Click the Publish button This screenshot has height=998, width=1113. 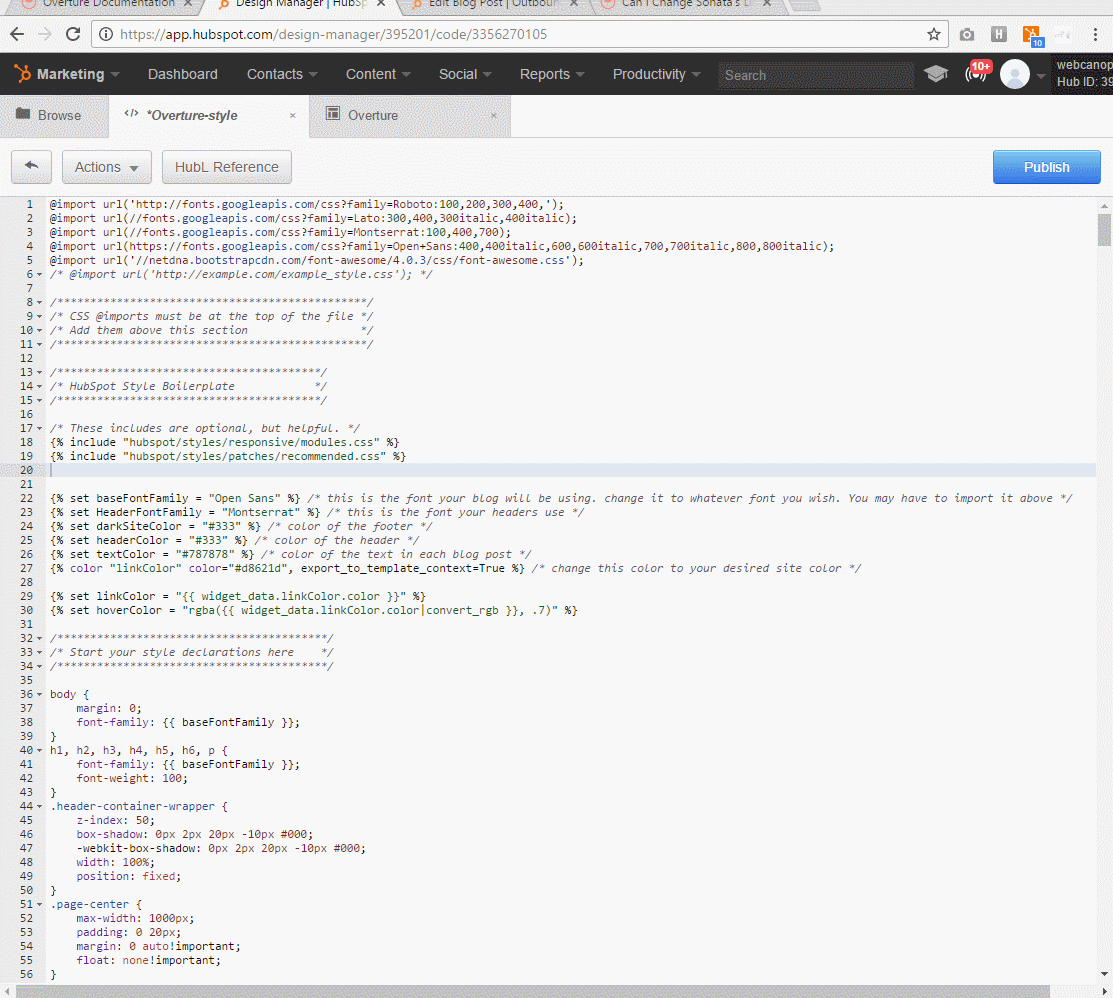tap(1046, 167)
